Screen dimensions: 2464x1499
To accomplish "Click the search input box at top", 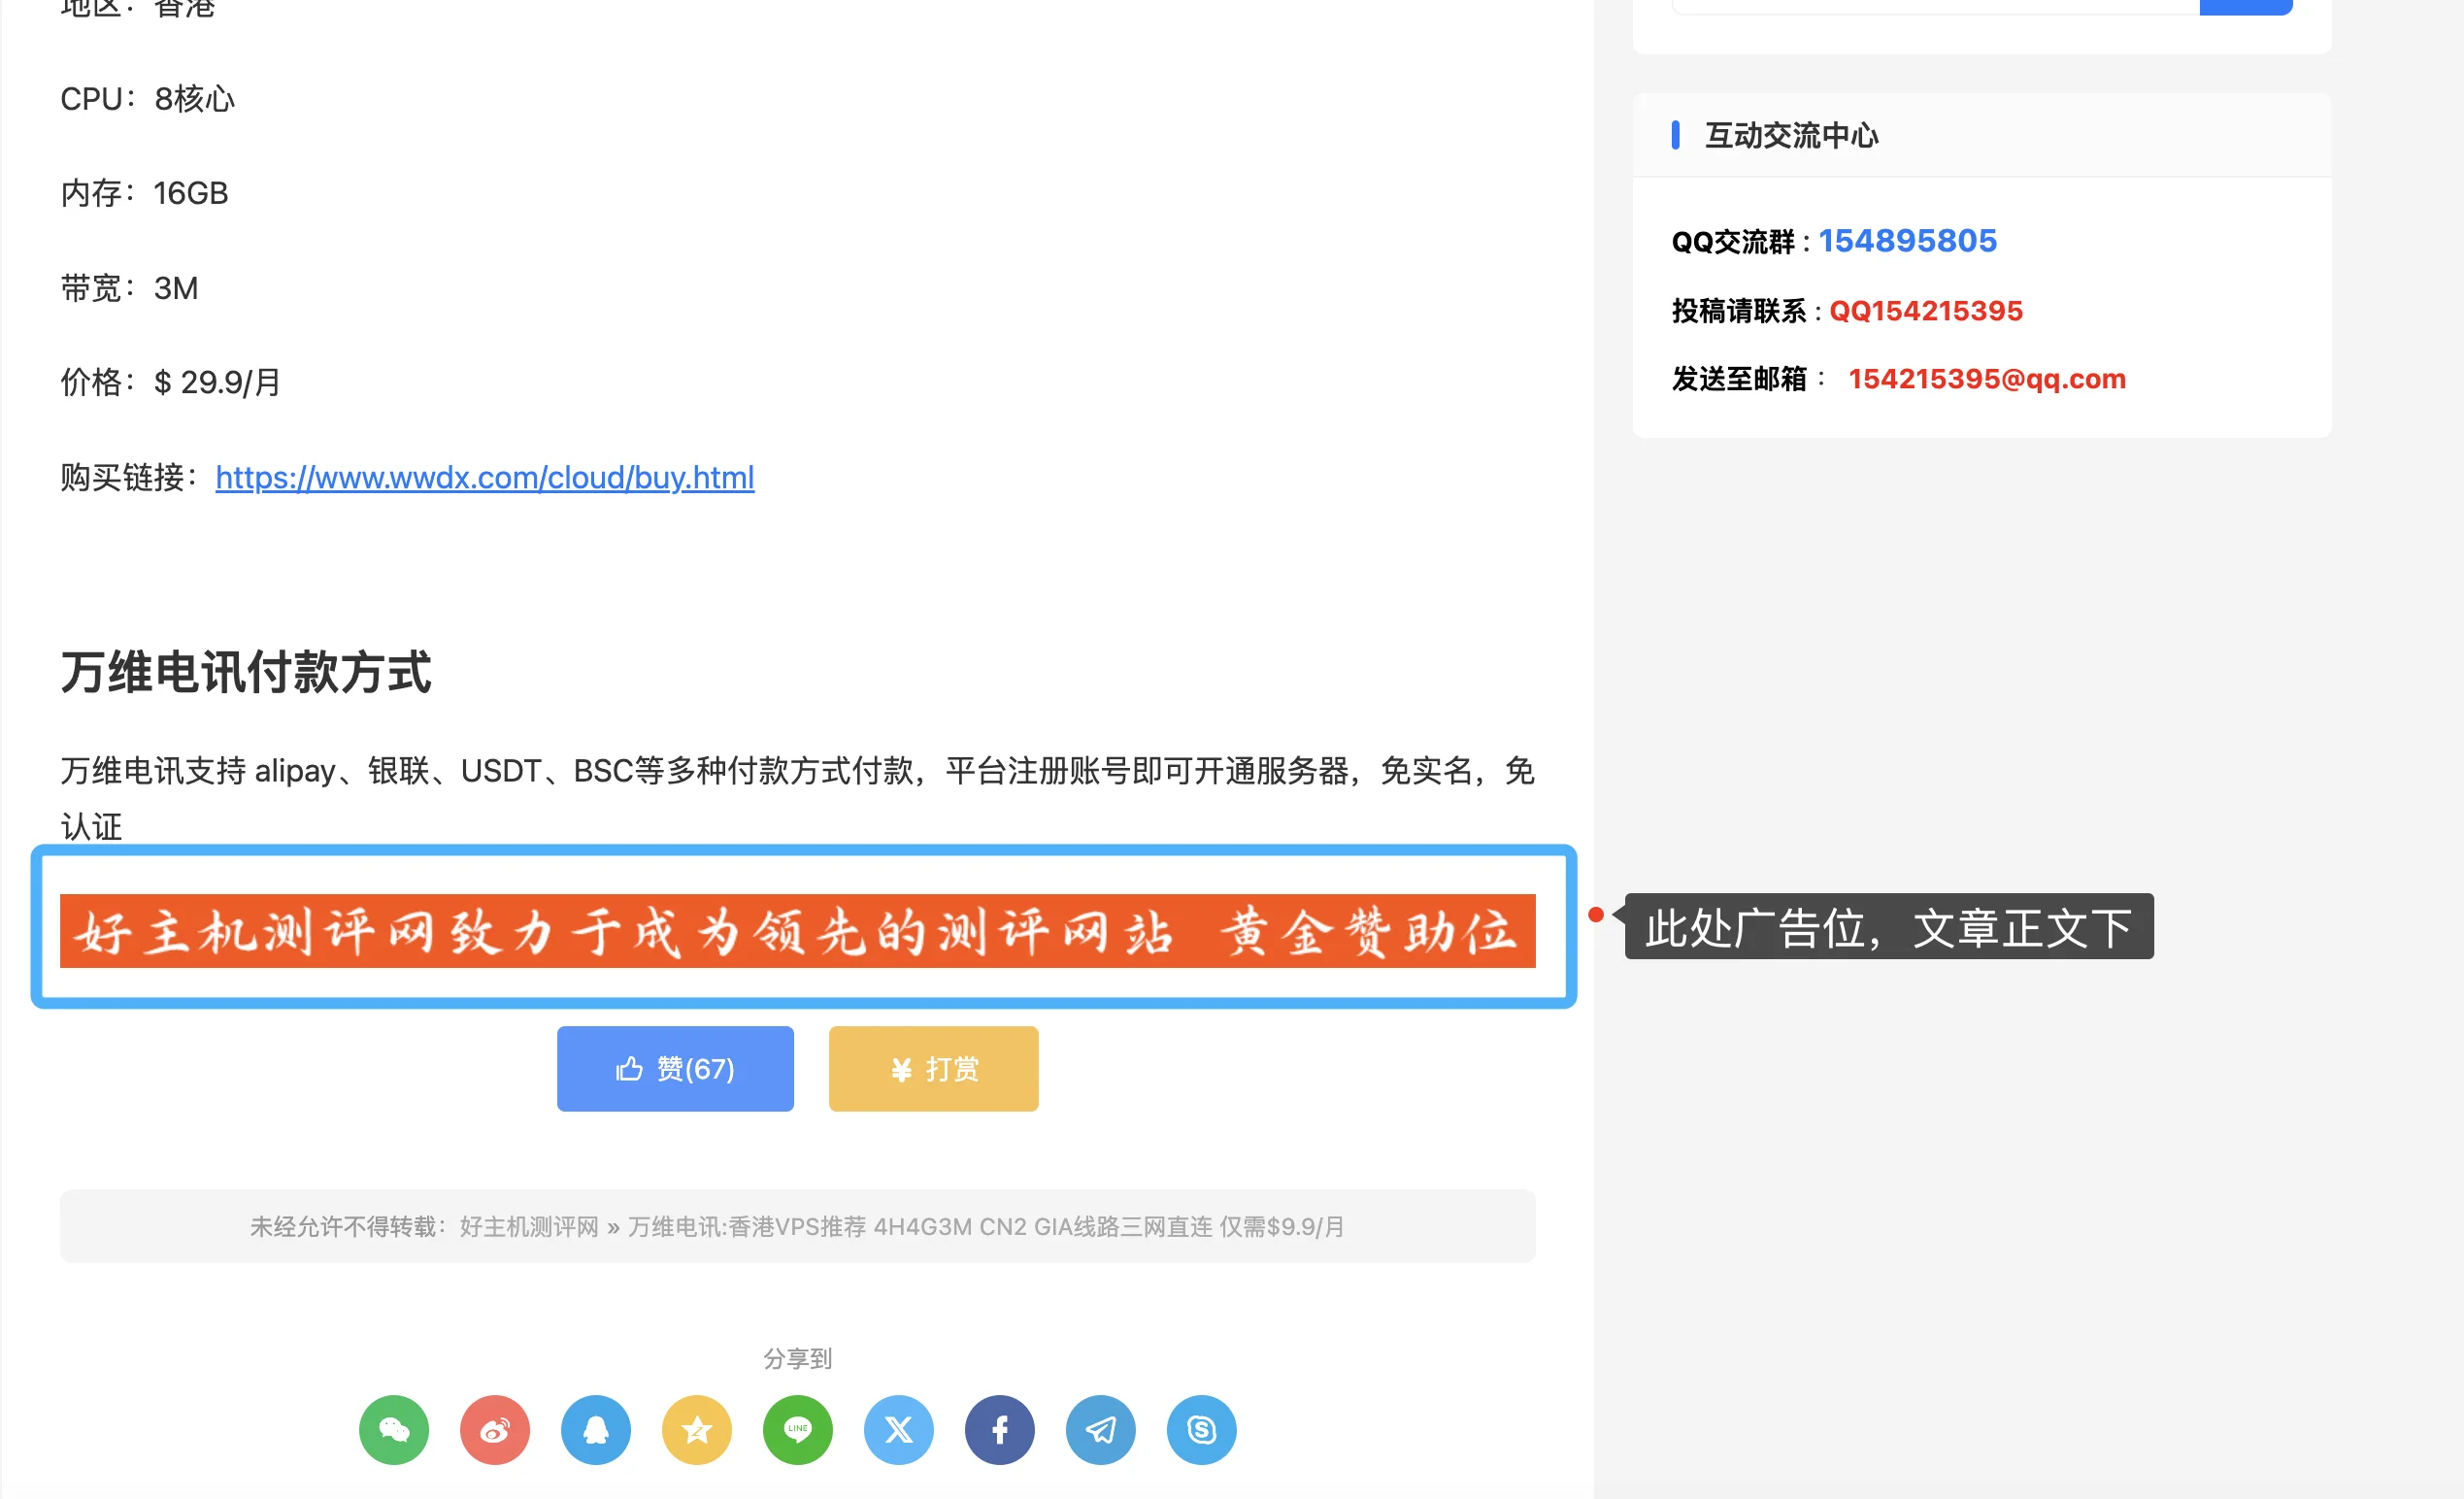I will [1935, 6].
